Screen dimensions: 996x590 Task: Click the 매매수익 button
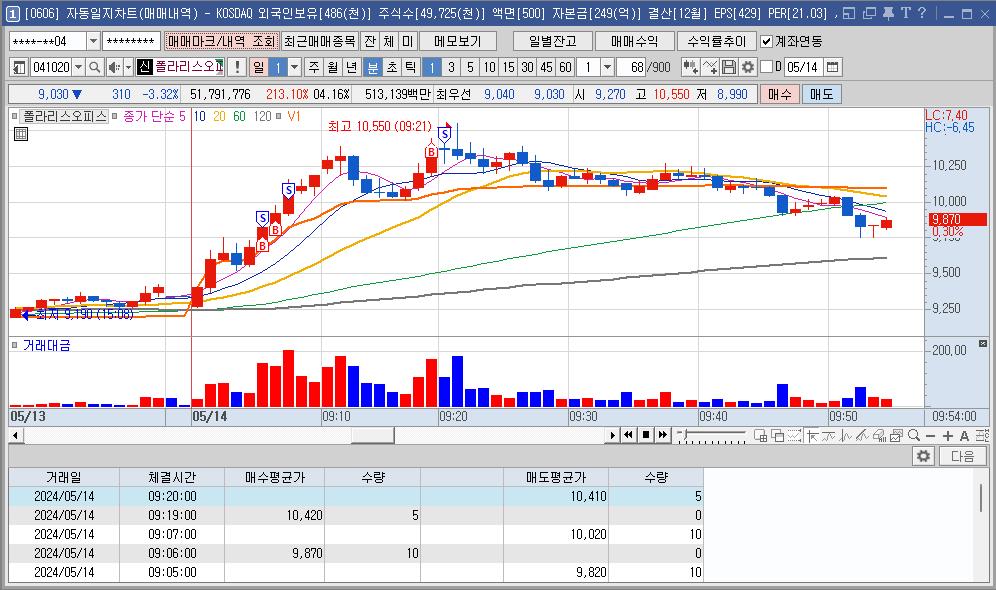pyautogui.click(x=635, y=41)
